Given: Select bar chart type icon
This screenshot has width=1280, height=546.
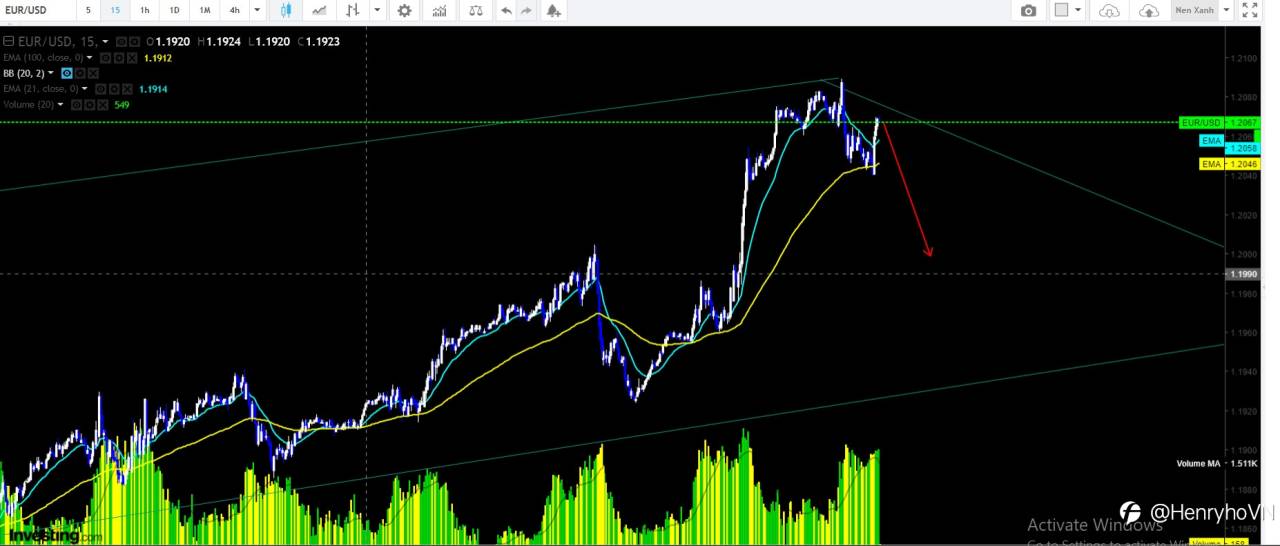Looking at the screenshot, I should click(353, 10).
